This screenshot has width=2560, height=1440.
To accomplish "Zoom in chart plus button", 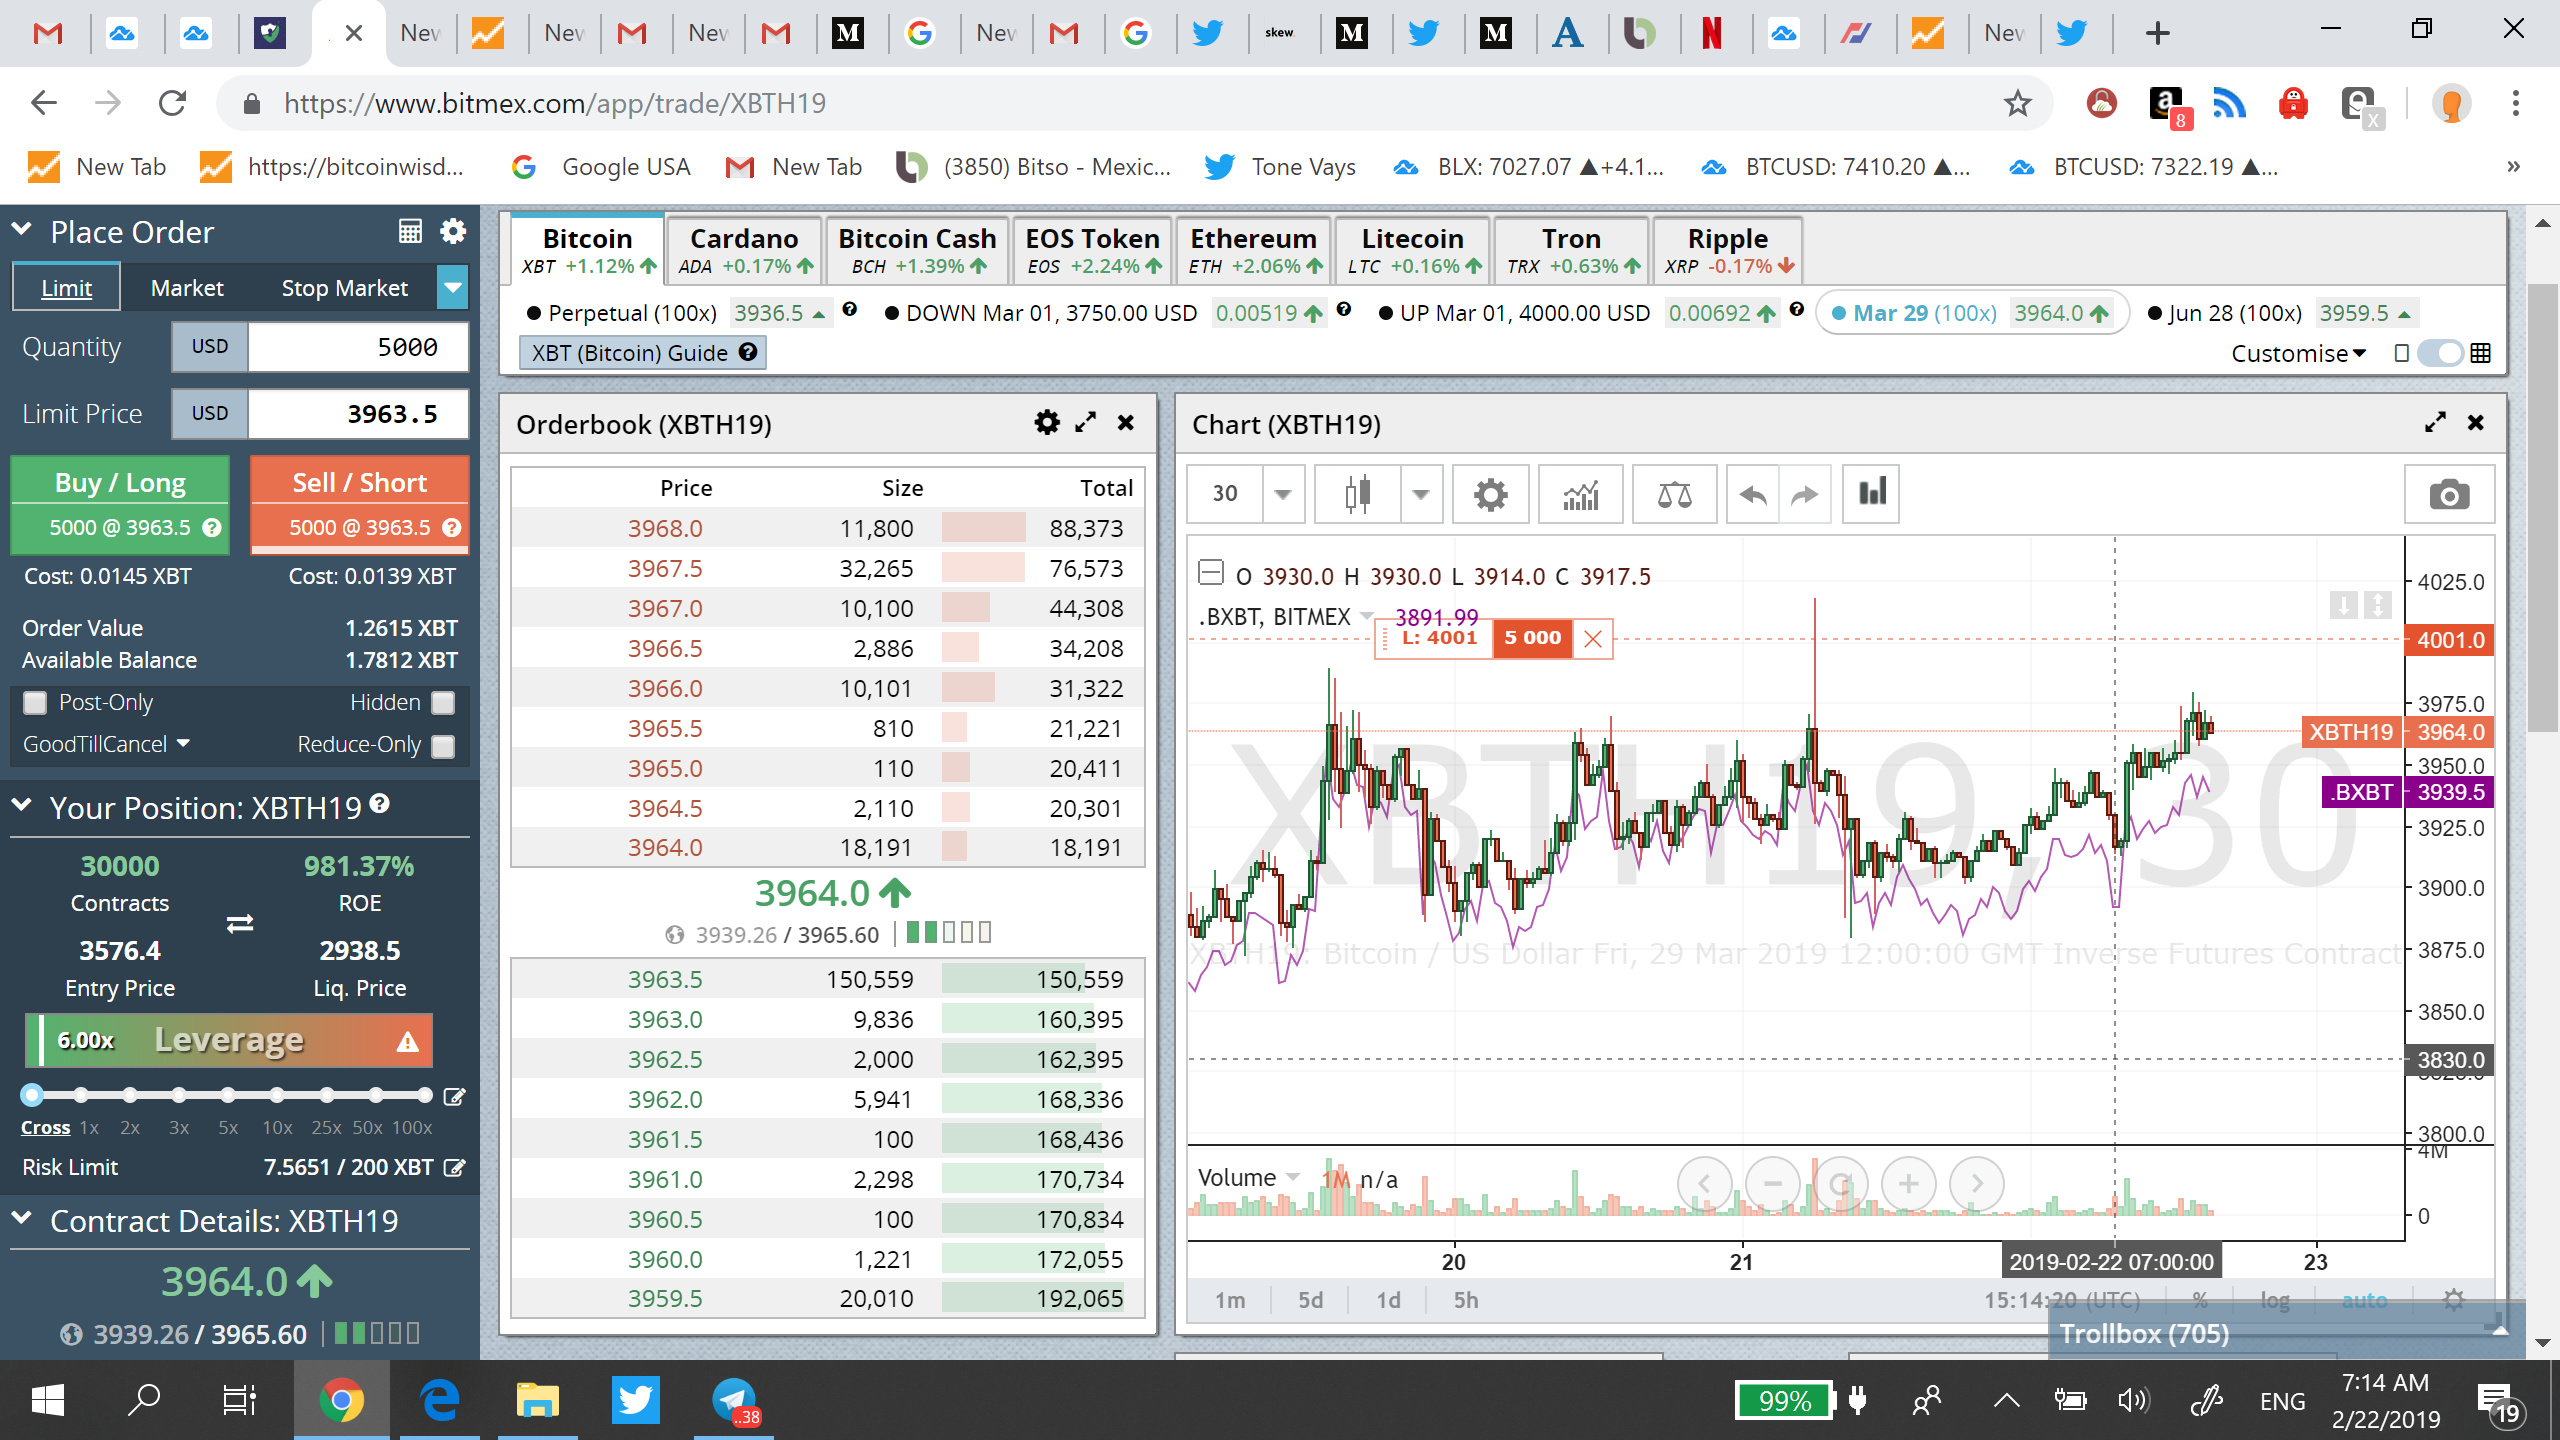I will 1908,1184.
